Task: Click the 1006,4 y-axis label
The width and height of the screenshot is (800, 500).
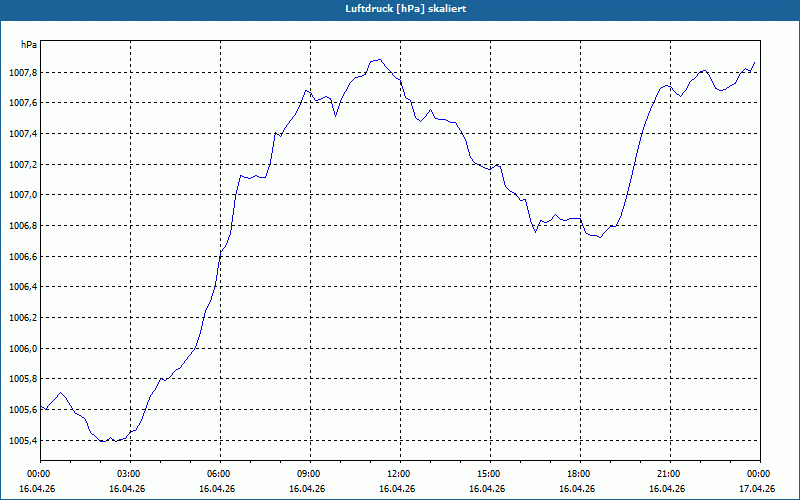Action: 23,287
